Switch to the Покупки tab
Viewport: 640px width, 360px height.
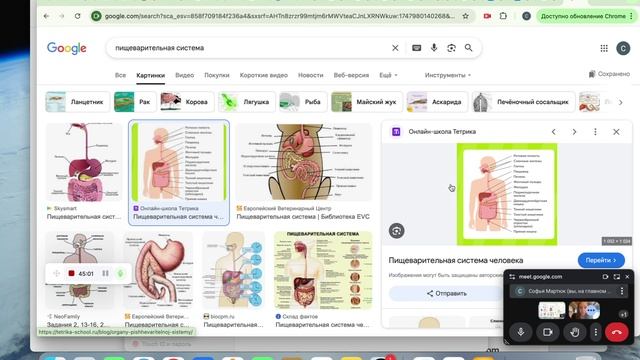click(217, 75)
